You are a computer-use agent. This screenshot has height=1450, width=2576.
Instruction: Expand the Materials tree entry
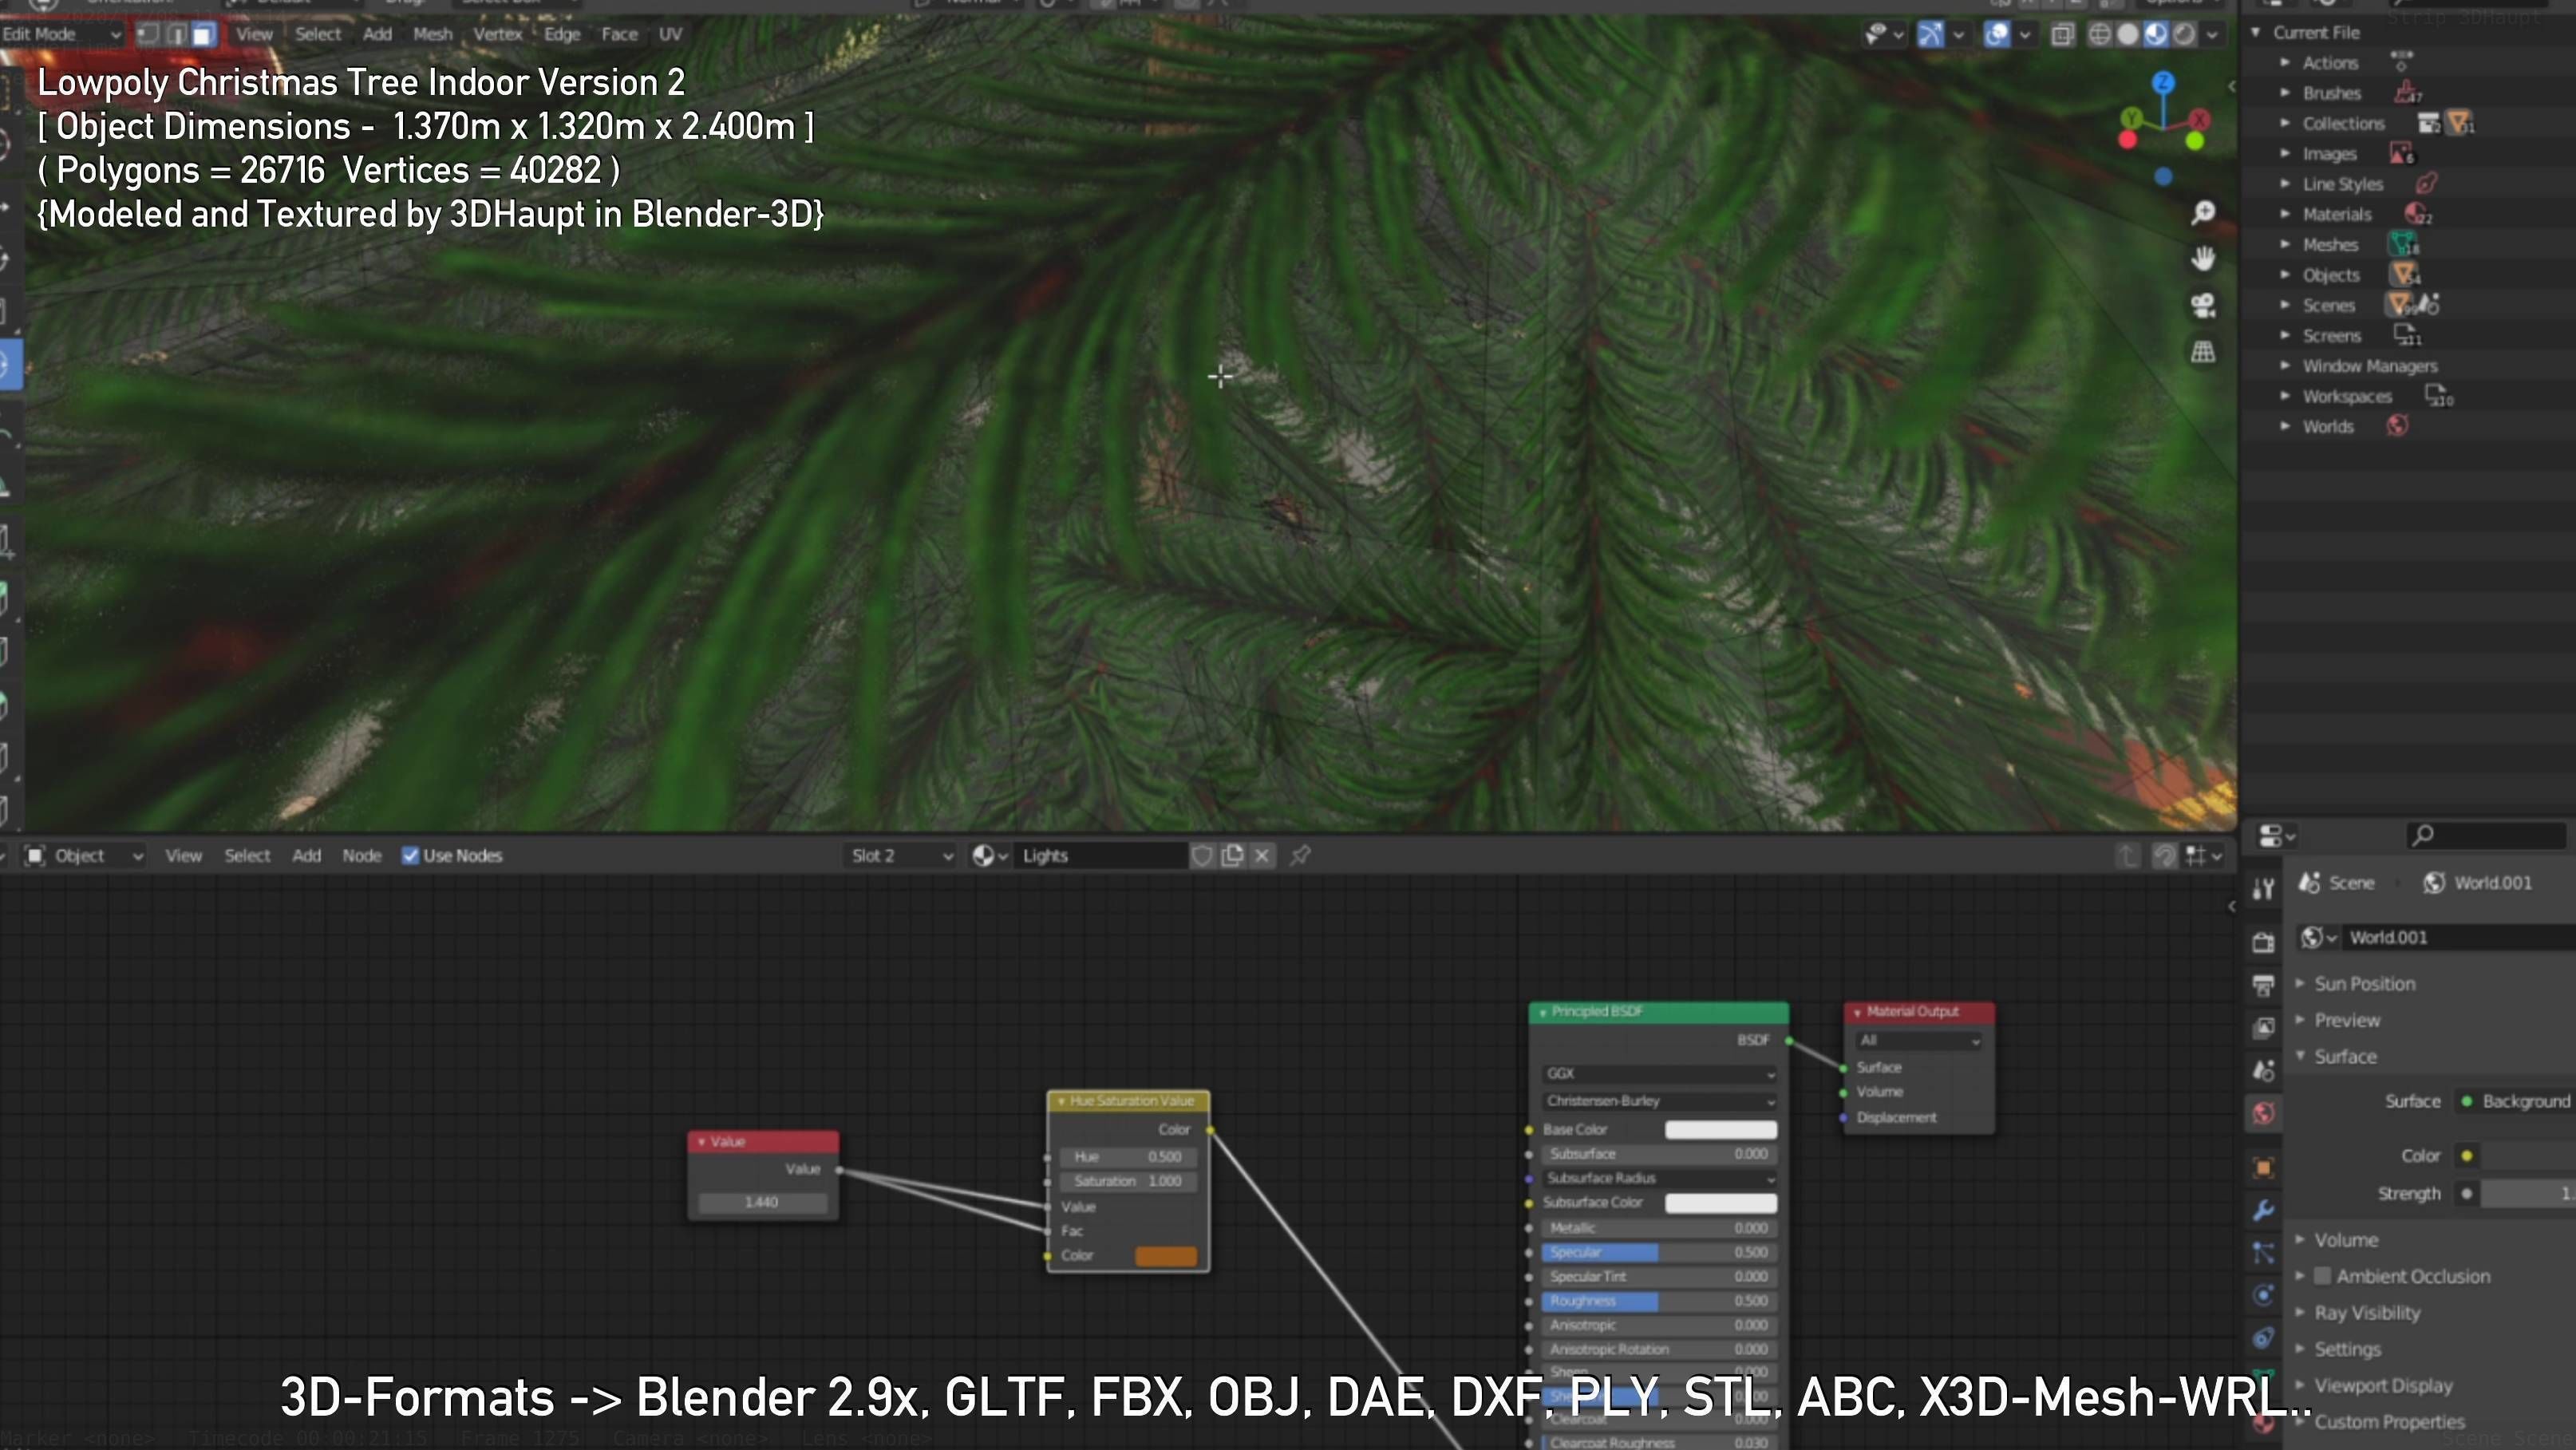tap(2285, 214)
